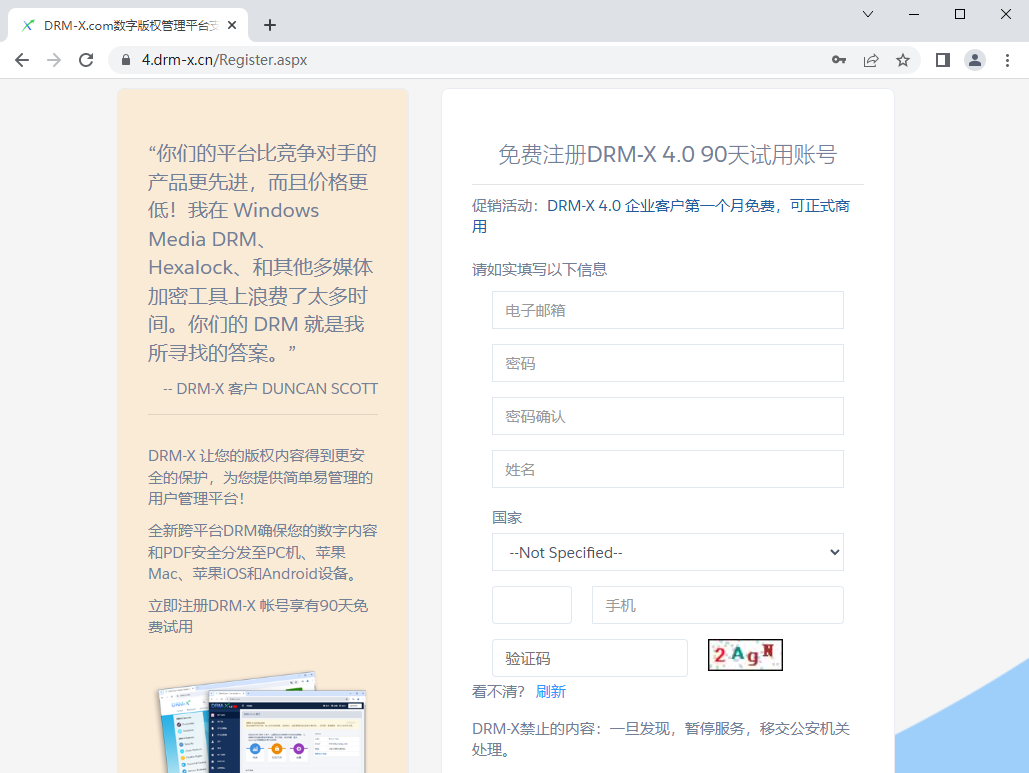Bookmark this page with the star icon
The height and width of the screenshot is (773, 1029).
tap(903, 60)
